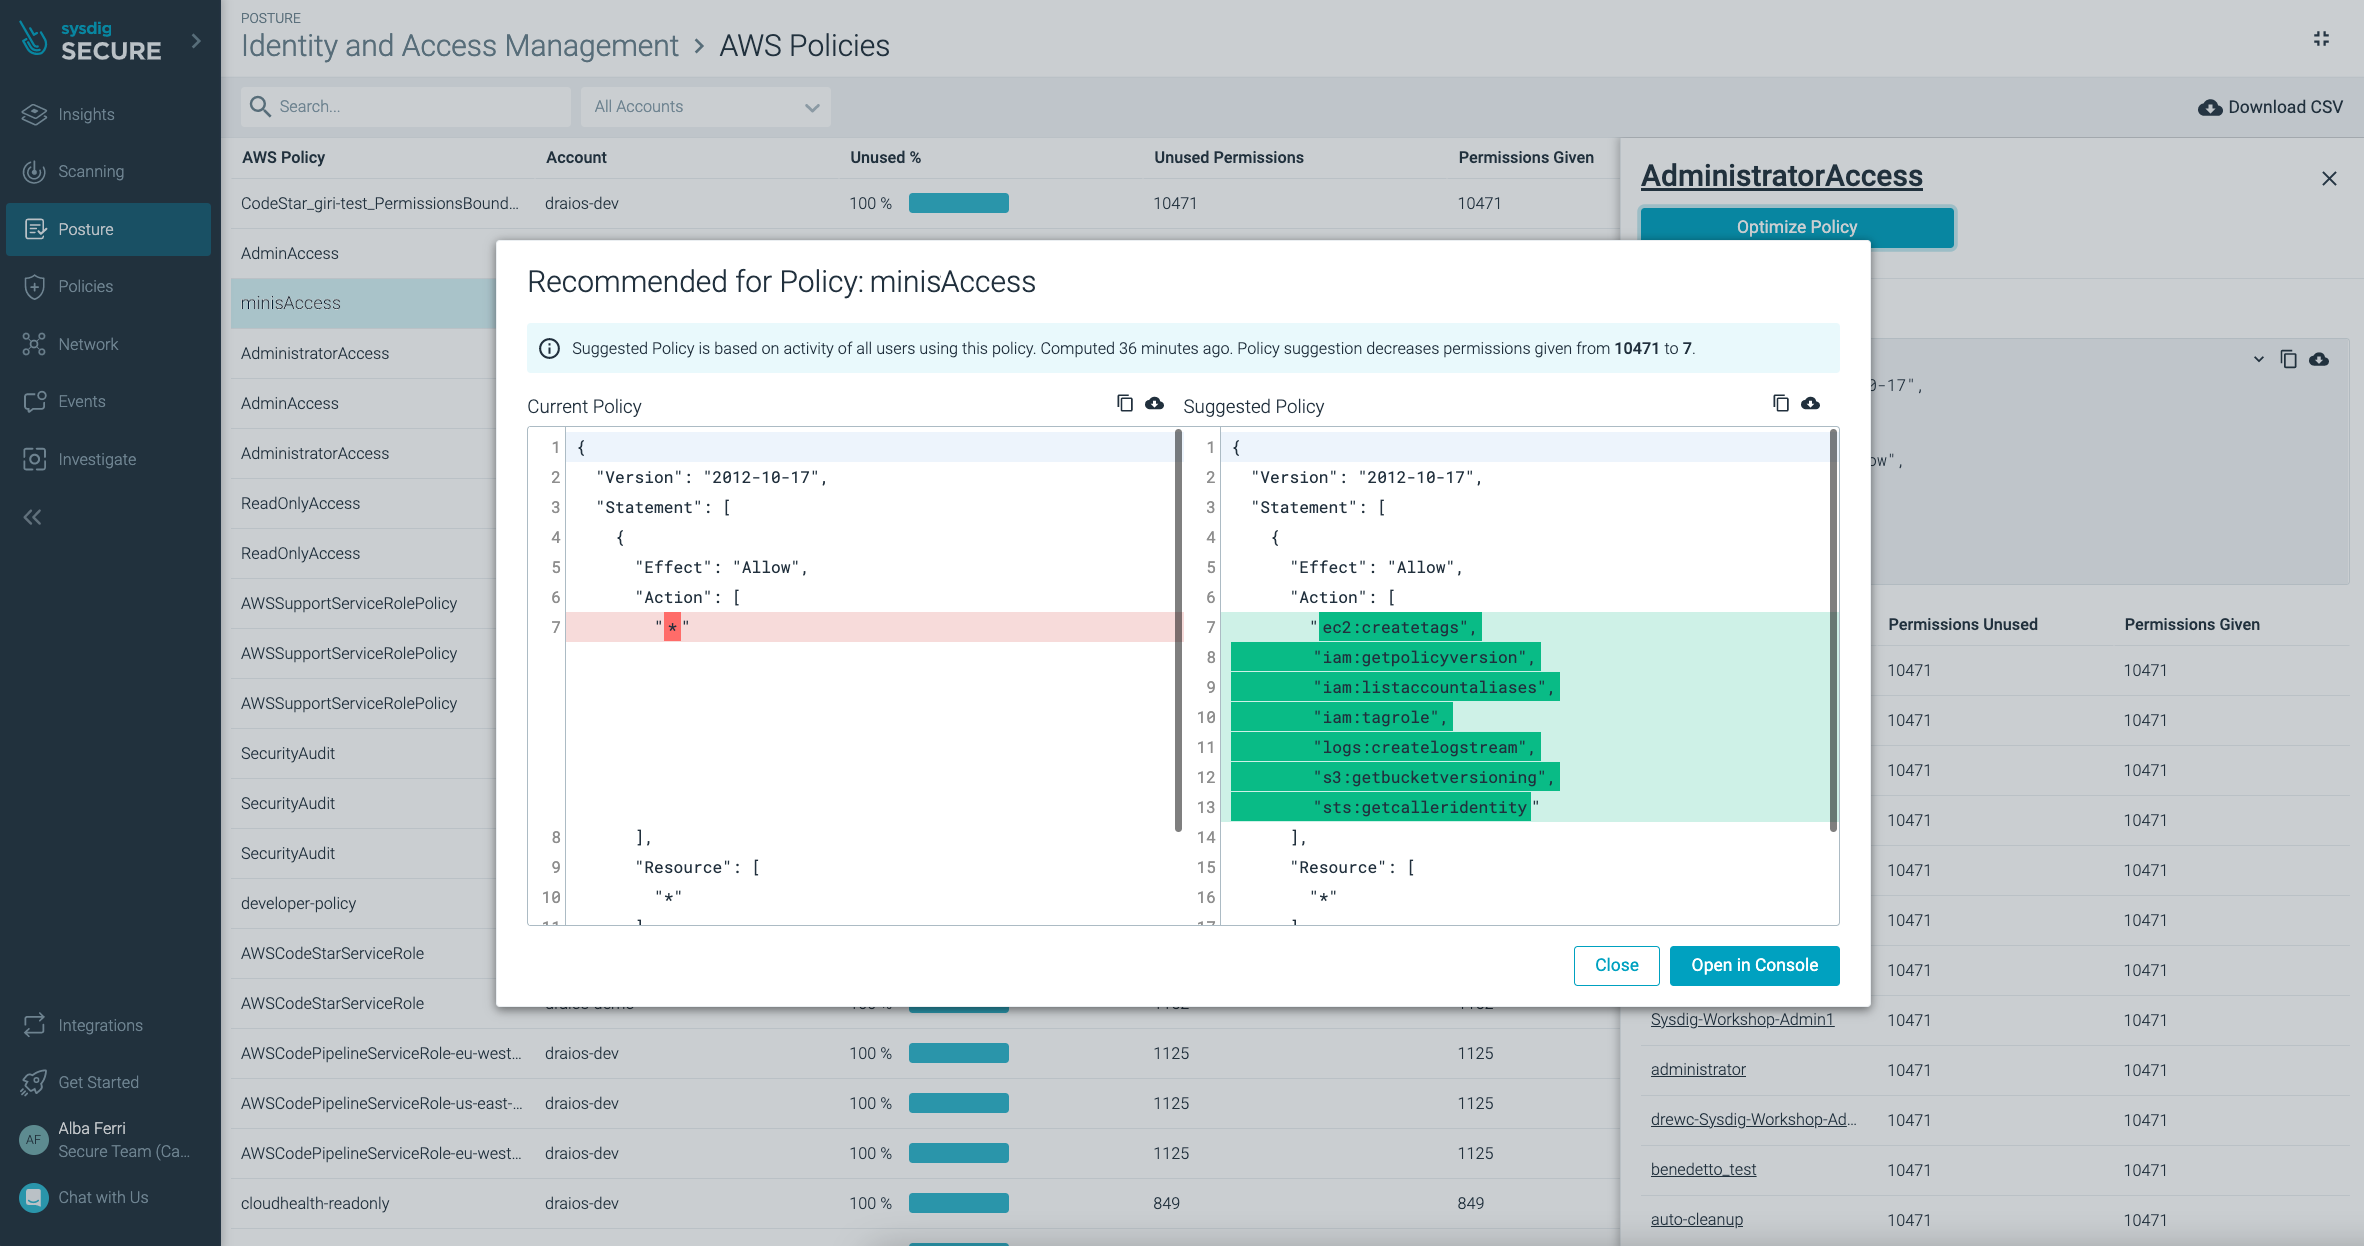Click the Current Policy vertical scrollbar
This screenshot has height=1246, width=2364.
point(1178,630)
